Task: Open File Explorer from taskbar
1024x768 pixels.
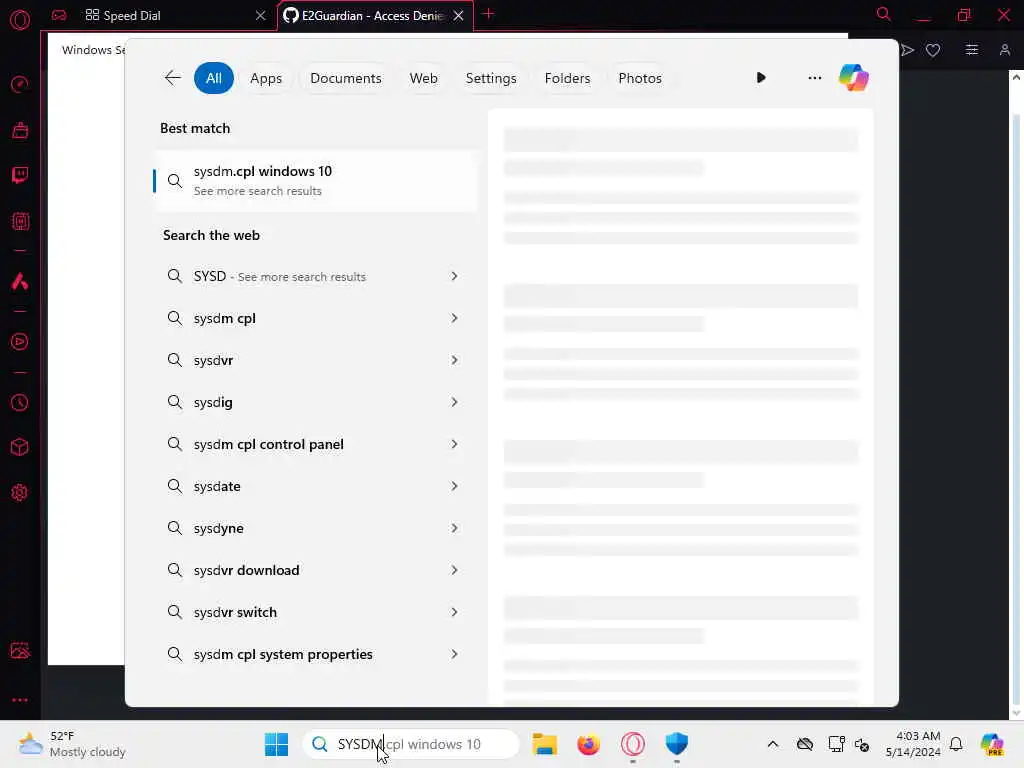Action: click(x=544, y=744)
